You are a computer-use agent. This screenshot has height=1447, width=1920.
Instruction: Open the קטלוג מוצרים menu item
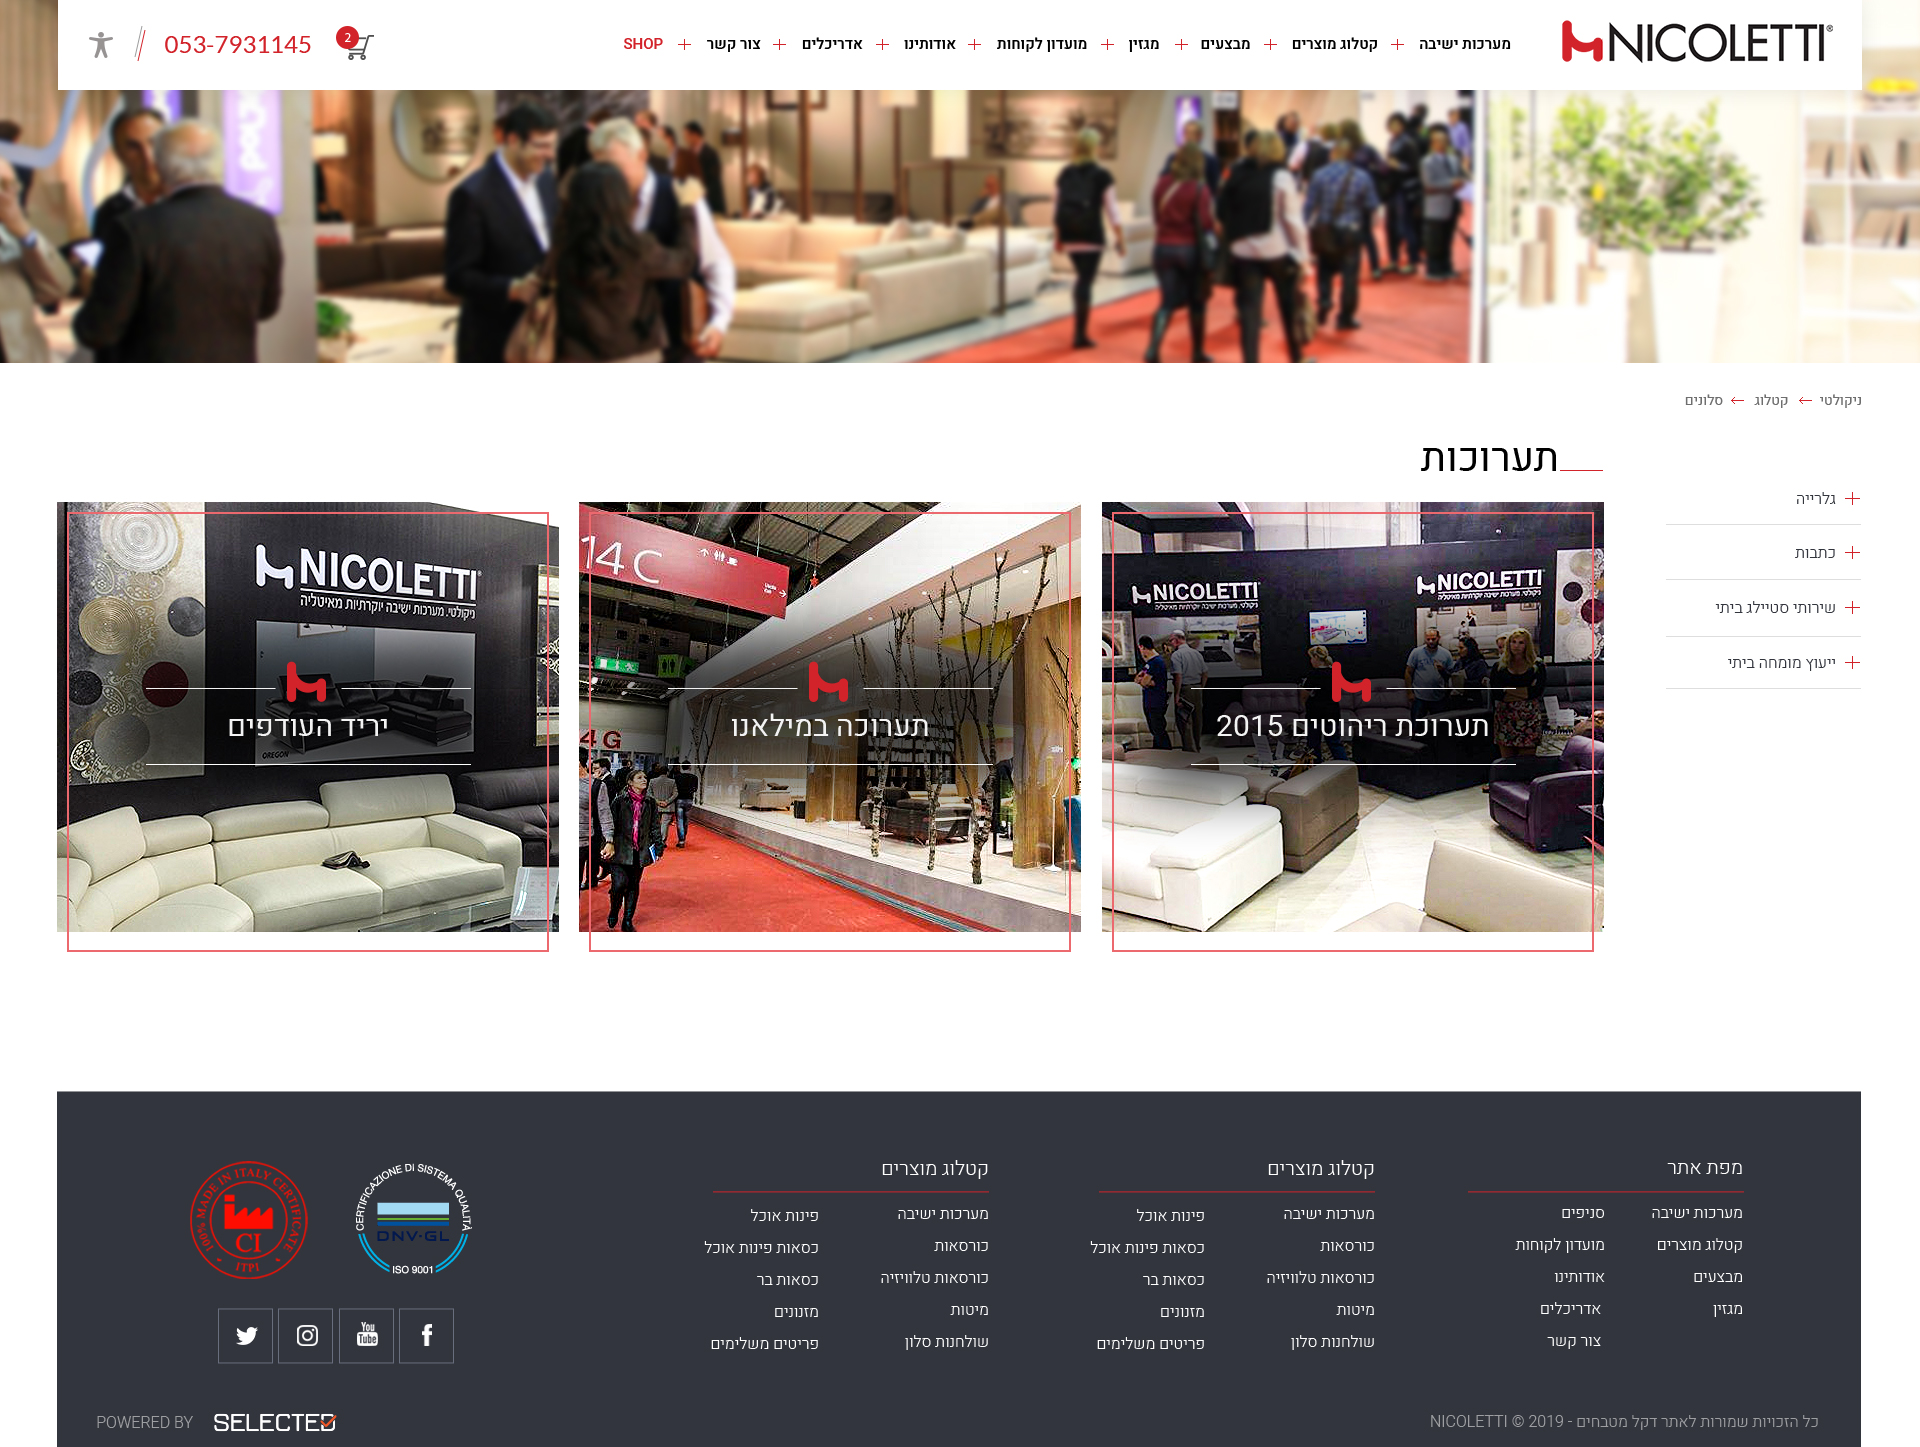click(x=1334, y=44)
